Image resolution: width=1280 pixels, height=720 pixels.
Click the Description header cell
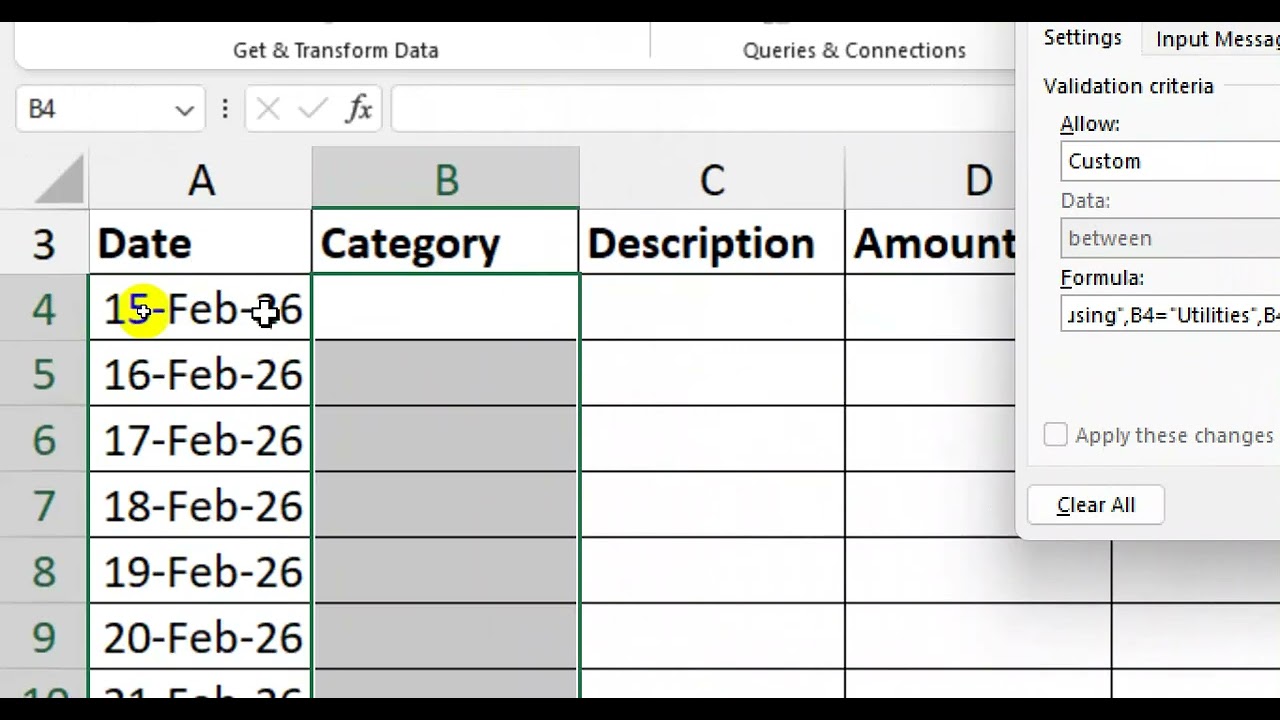712,243
